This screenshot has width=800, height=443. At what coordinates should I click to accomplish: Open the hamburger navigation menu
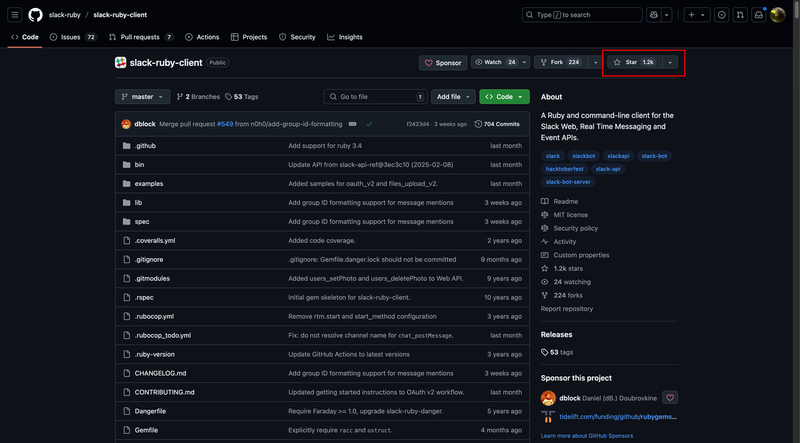[x=15, y=15]
